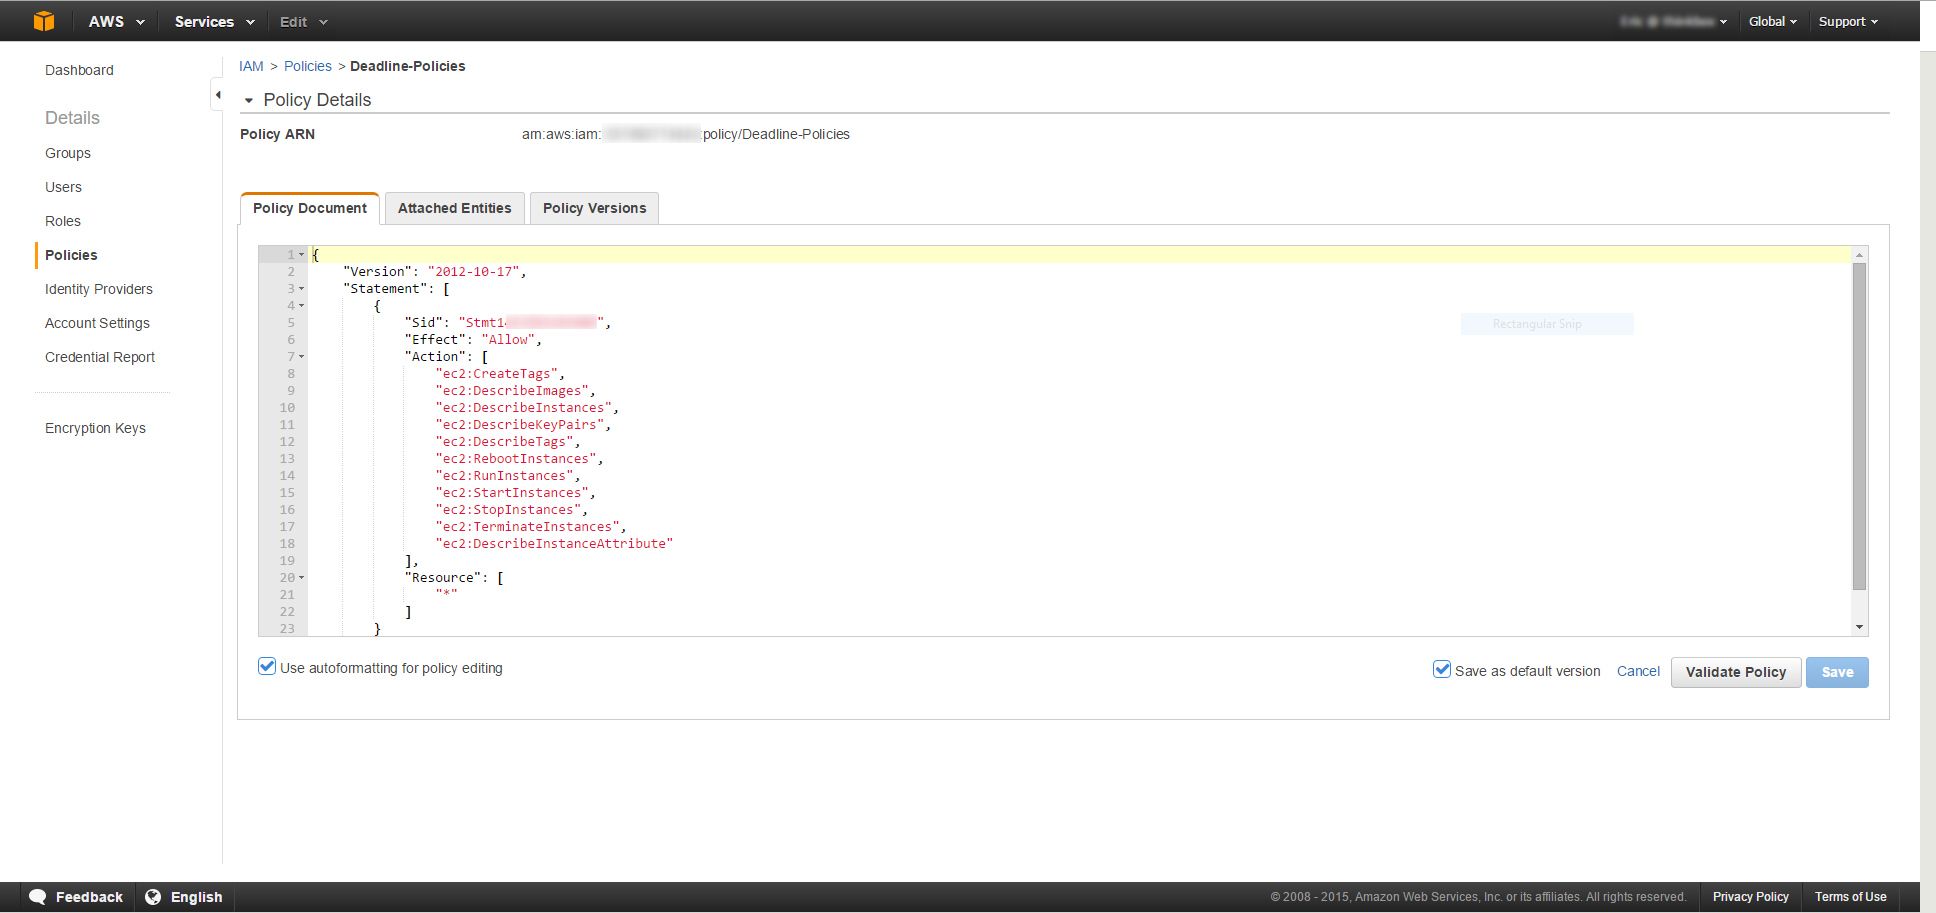Image resolution: width=1936 pixels, height=913 pixels.
Task: Click the Deadline-Policies breadcrumb text
Action: (x=408, y=66)
